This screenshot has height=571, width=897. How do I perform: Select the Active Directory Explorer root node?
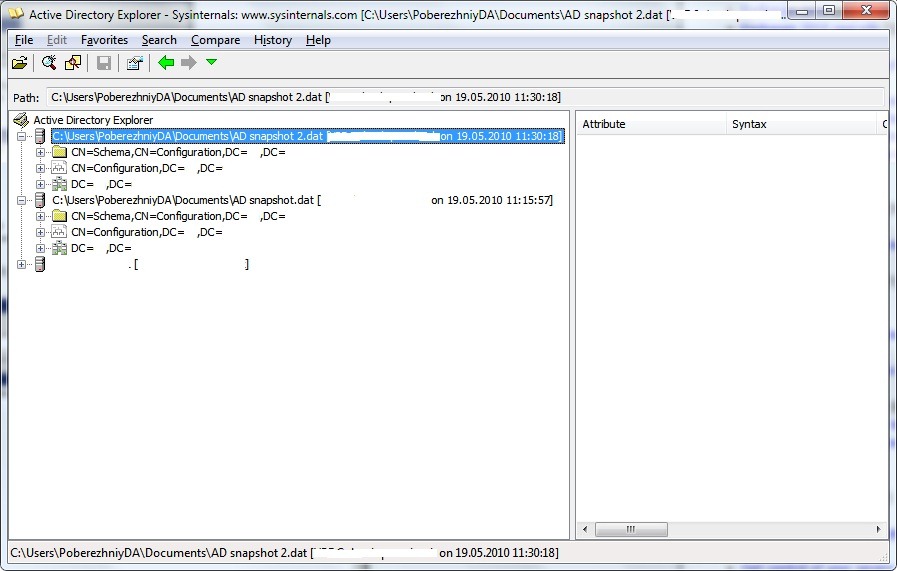tap(93, 120)
